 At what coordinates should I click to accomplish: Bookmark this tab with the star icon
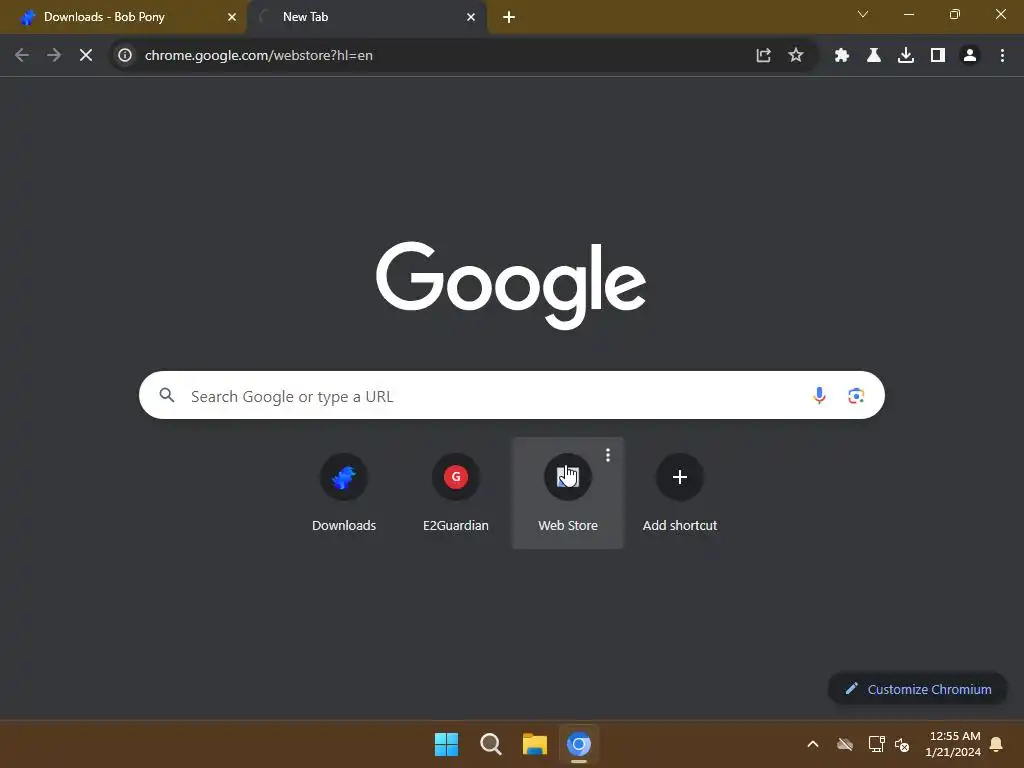click(x=795, y=56)
